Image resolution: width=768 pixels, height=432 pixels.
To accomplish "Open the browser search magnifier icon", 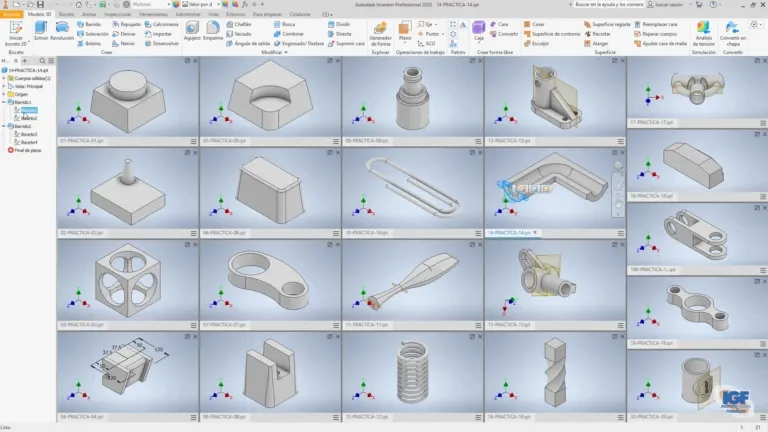I will coord(42,61).
